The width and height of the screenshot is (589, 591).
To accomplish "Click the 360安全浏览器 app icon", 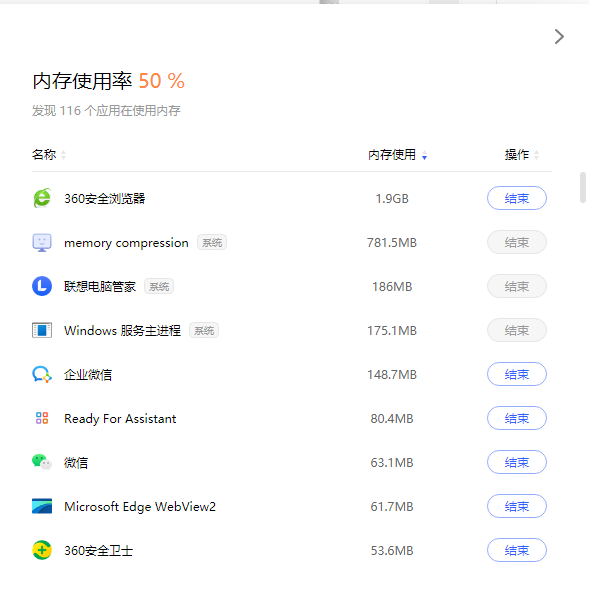I will pos(42,198).
